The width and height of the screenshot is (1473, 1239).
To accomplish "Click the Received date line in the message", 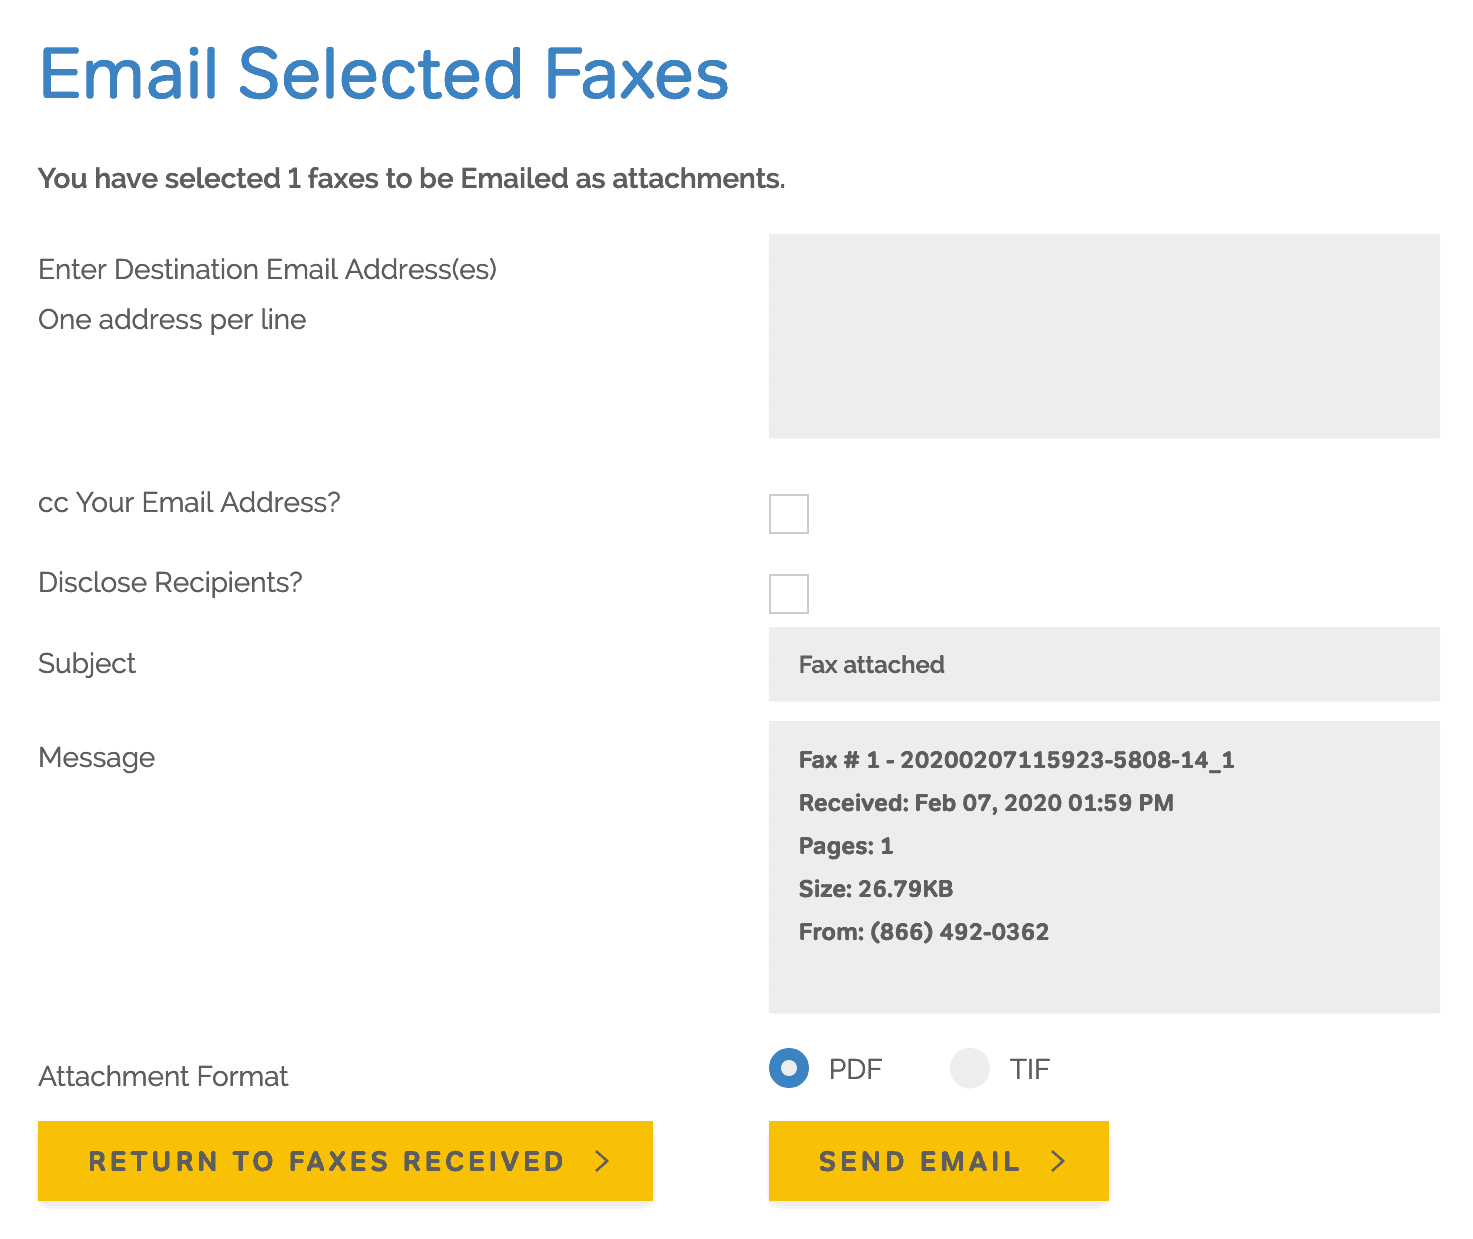I will click(x=986, y=802).
